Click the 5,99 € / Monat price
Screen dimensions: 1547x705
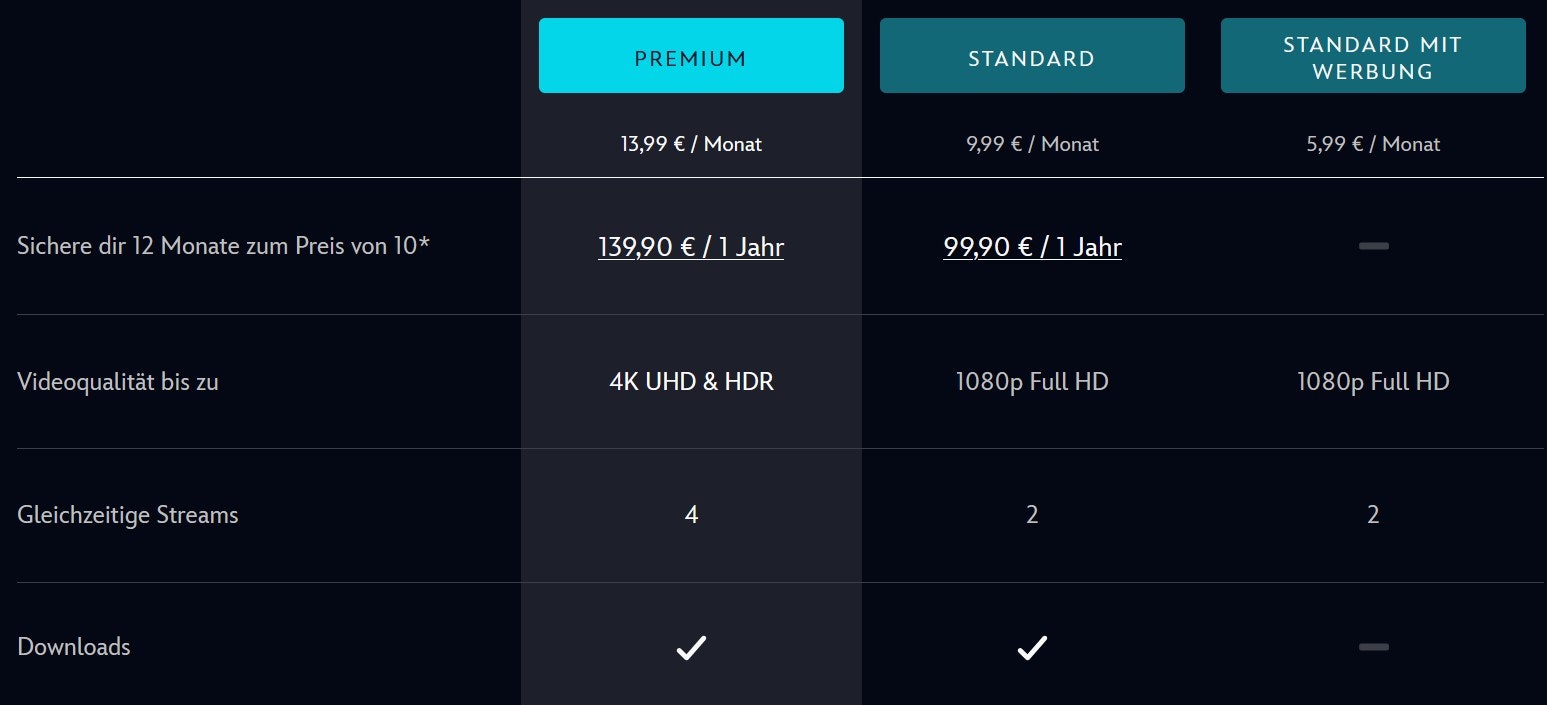(1373, 144)
